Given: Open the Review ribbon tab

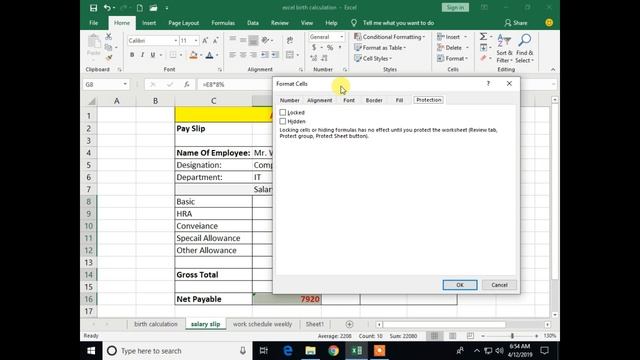Looking at the screenshot, I should [280, 23].
